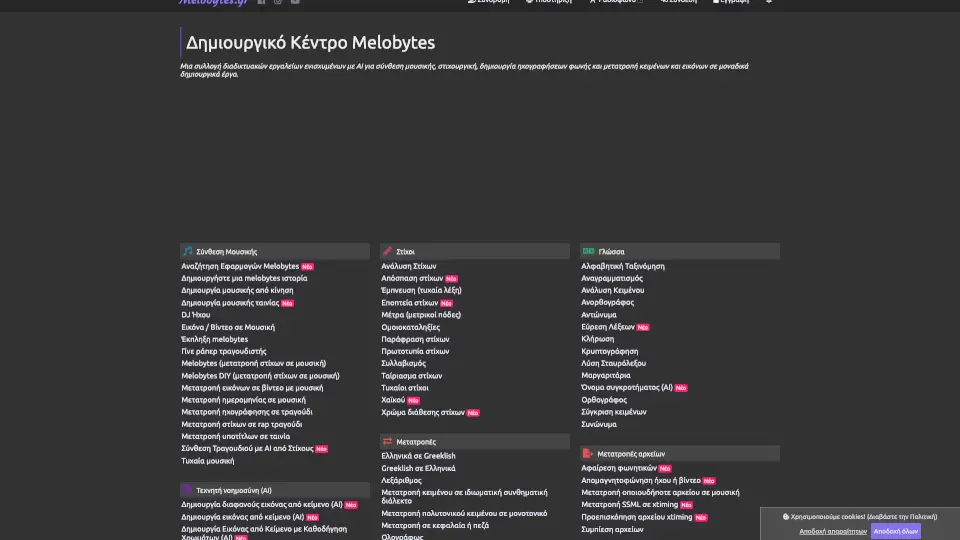This screenshot has height=540, width=960.
Task: Open Όνομα συγκροτήματος (AI)
Action: (x=627, y=388)
